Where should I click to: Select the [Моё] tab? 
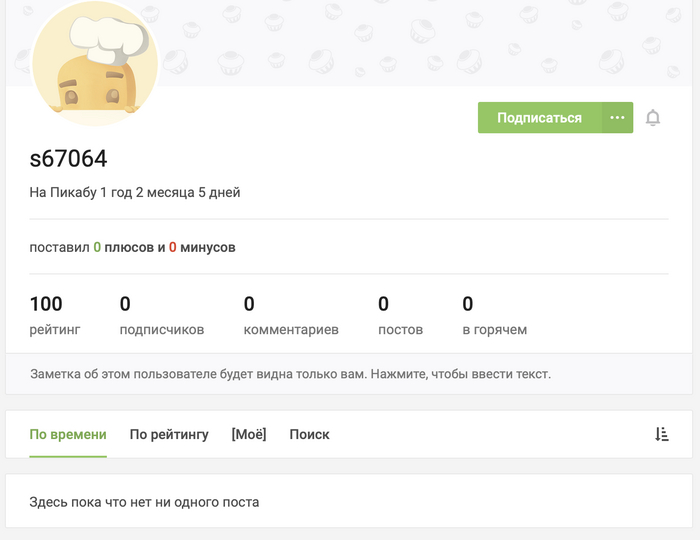click(x=249, y=434)
